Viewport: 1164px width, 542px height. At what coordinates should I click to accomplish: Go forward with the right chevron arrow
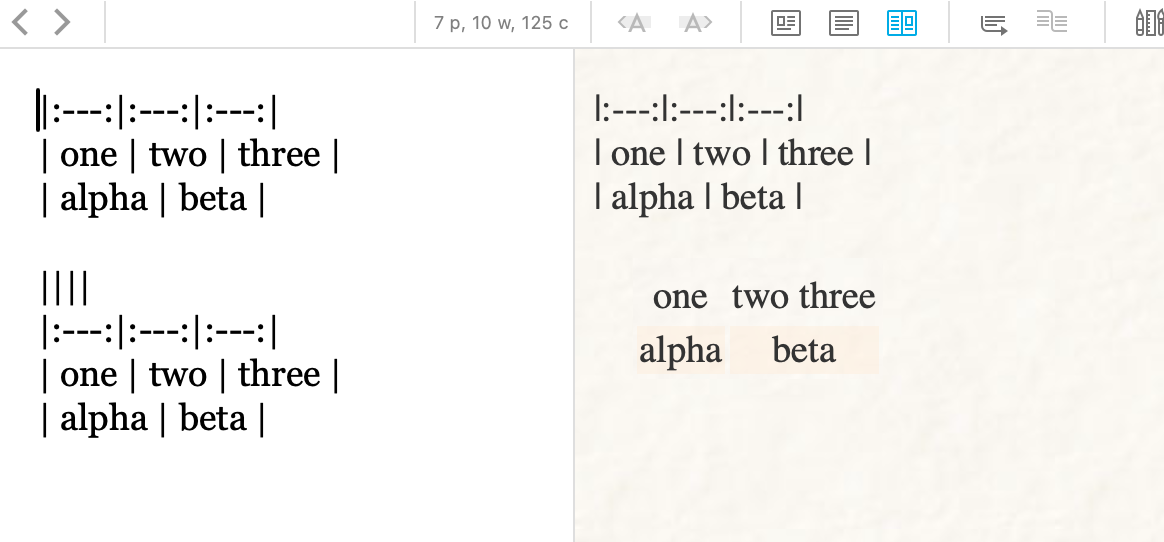(x=62, y=22)
